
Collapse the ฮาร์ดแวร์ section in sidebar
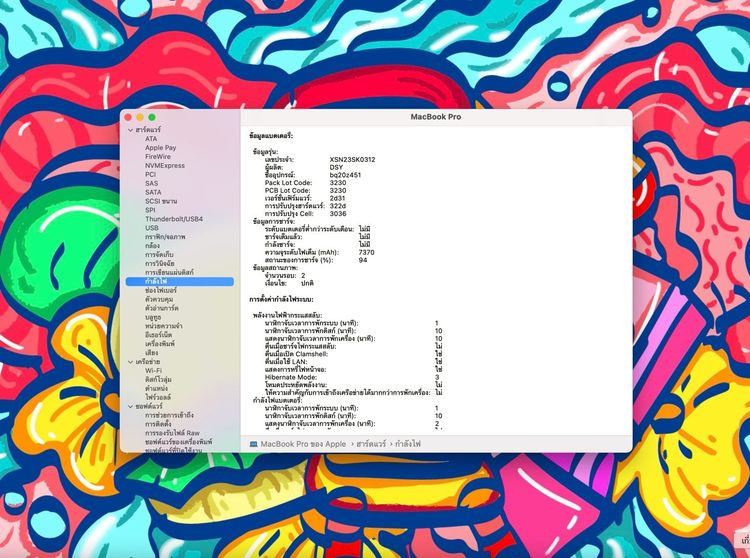tap(129, 130)
